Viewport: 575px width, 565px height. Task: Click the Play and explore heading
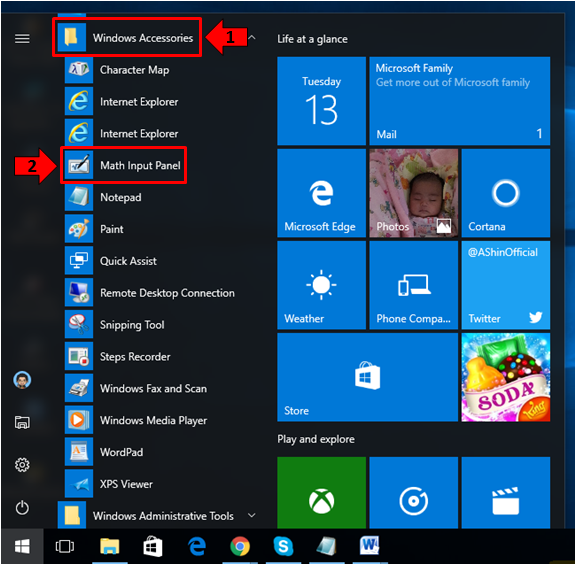(316, 439)
